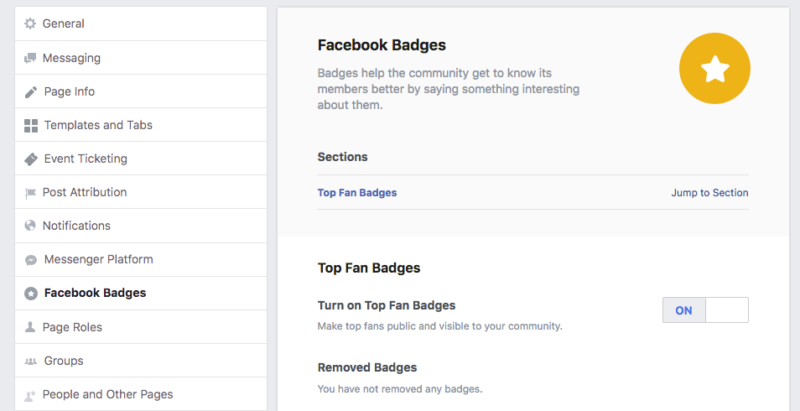Click the Page Info pencil icon
Image resolution: width=800 pixels, height=411 pixels.
[x=31, y=92]
